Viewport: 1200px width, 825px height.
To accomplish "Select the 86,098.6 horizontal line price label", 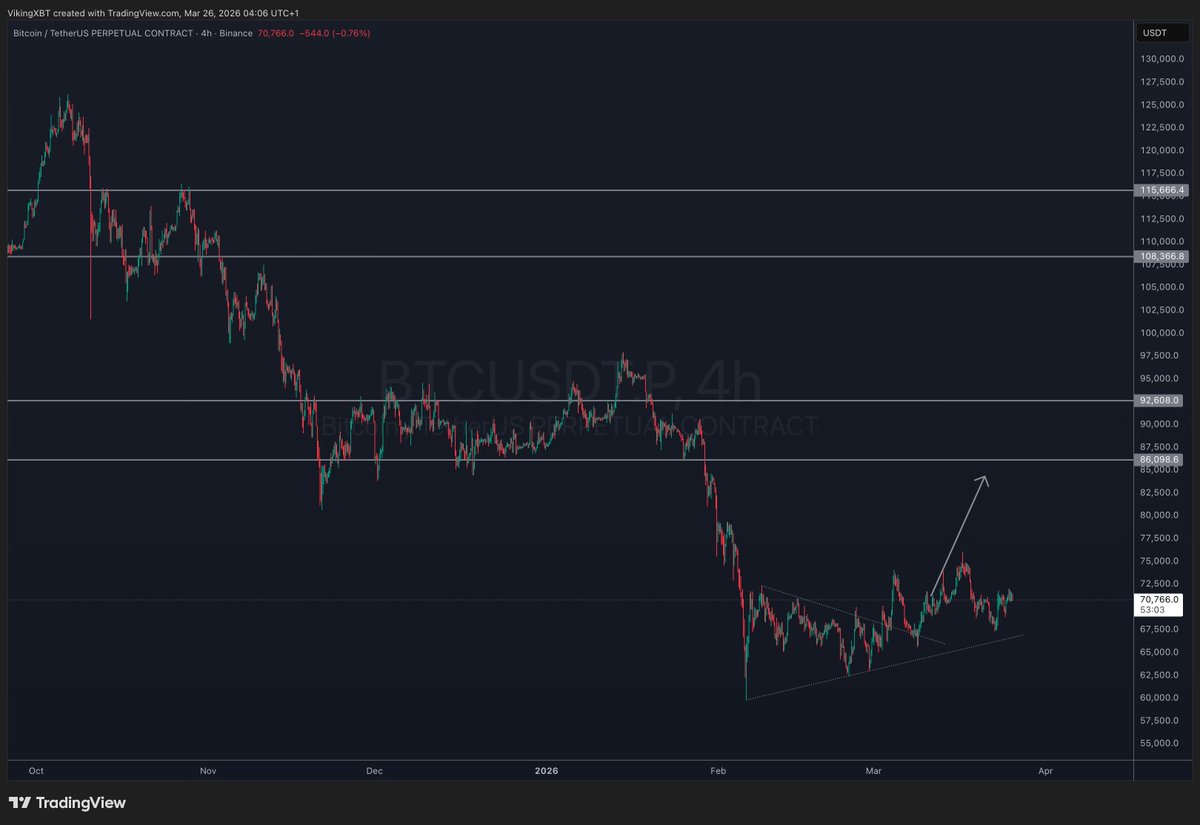I will [x=1160, y=460].
